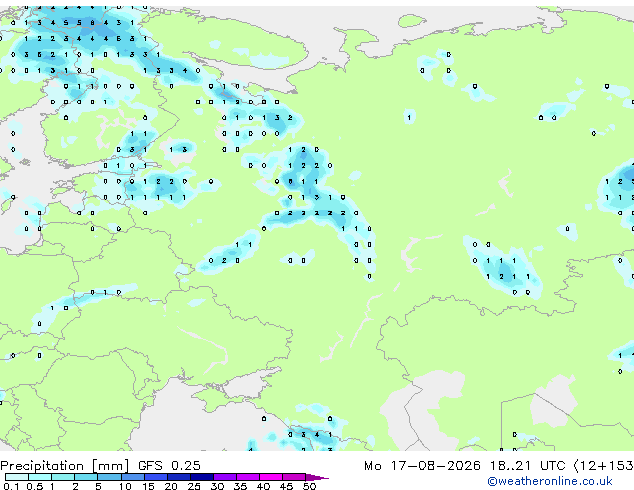Pick the 1–2 mm legend color box
Image resolution: width=634 pixels, height=490 pixels.
point(63,477)
